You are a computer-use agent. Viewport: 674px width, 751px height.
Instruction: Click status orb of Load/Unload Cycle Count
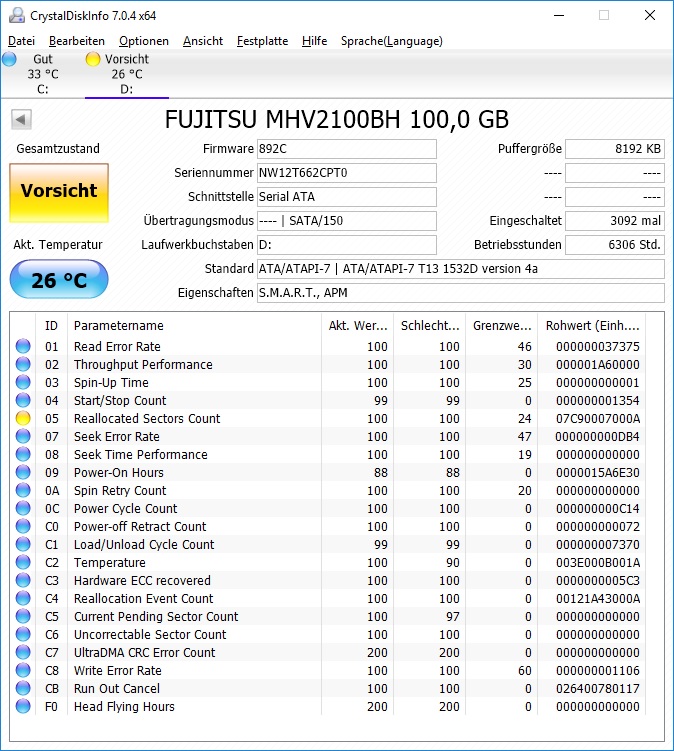23,544
